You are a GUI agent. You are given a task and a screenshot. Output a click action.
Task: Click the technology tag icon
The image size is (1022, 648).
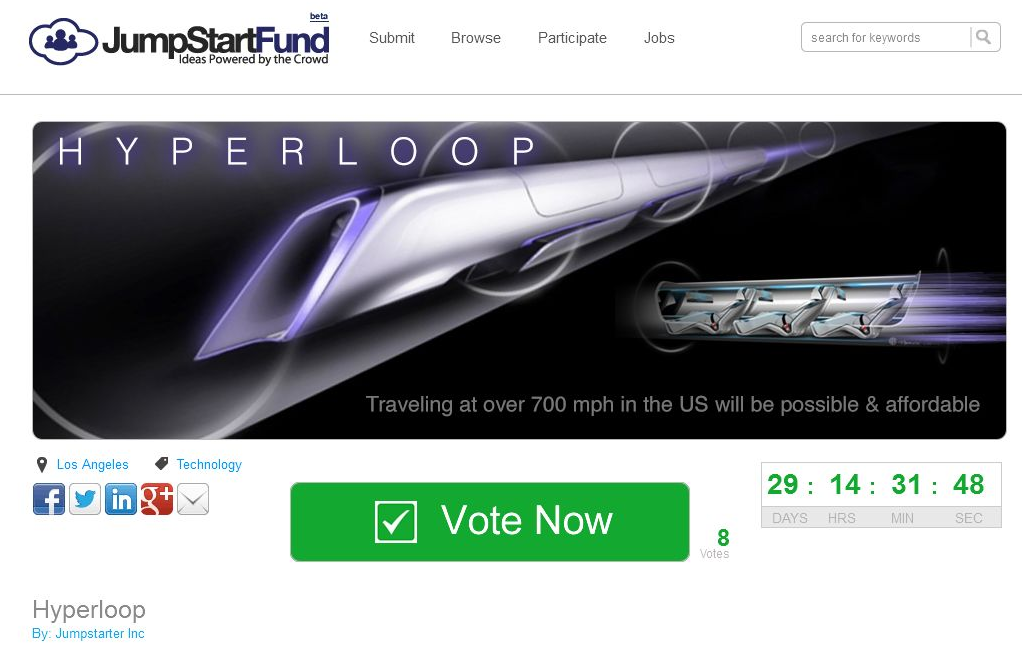162,464
